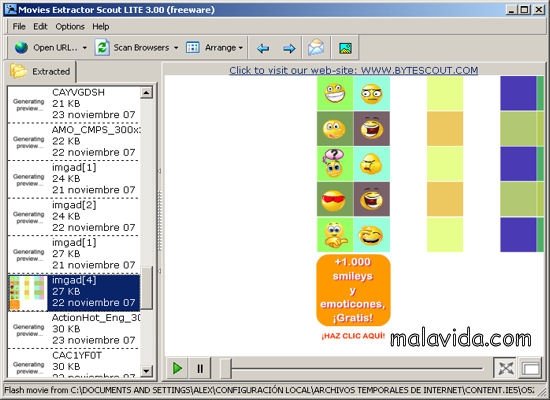Viewport: 550px width, 400px height.
Task: Click the file list scroll up arrow
Action: pos(146,93)
